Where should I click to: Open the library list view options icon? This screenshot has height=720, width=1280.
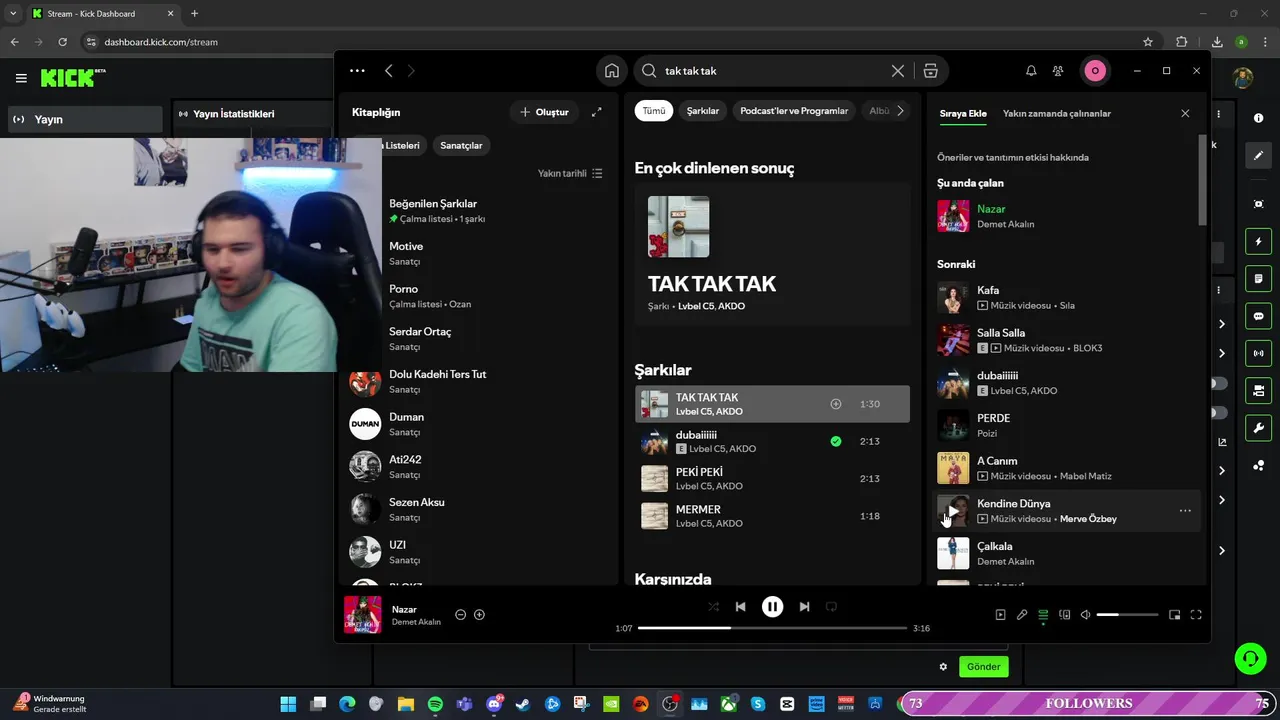pyautogui.click(x=597, y=173)
